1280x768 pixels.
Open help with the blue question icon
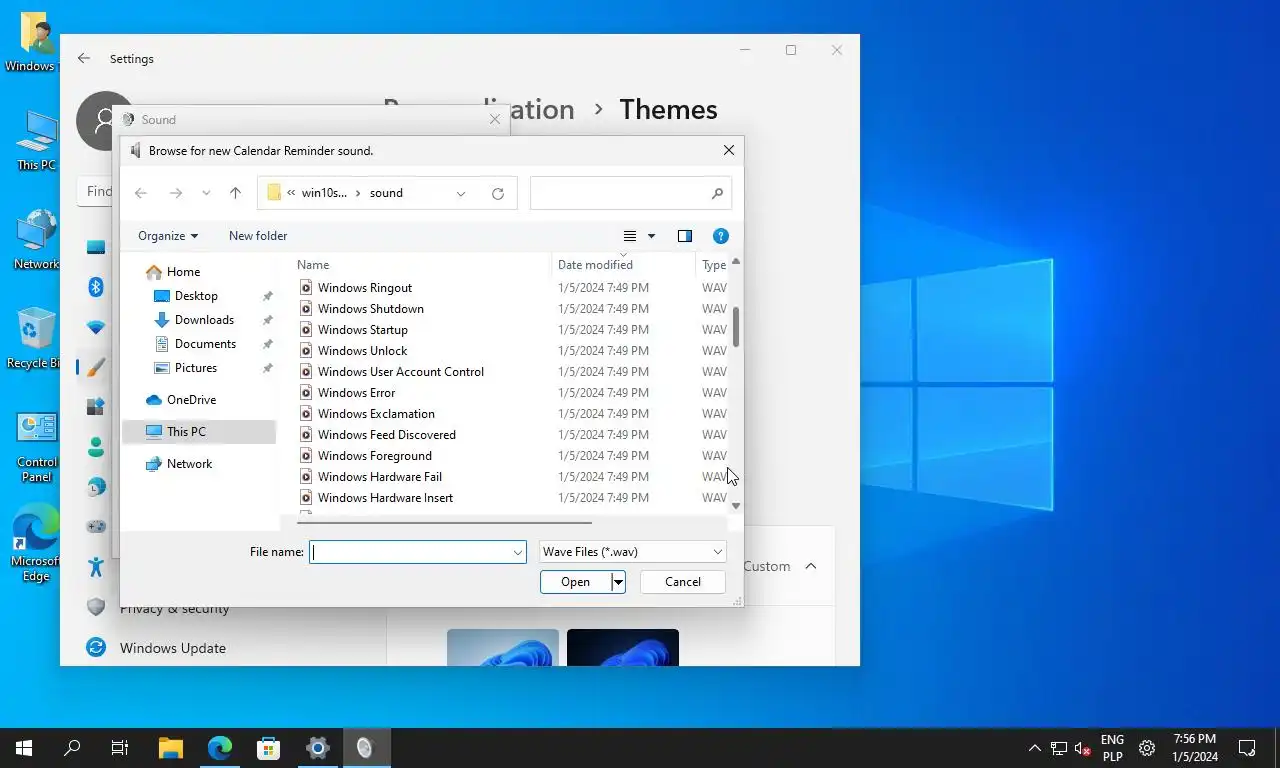720,236
